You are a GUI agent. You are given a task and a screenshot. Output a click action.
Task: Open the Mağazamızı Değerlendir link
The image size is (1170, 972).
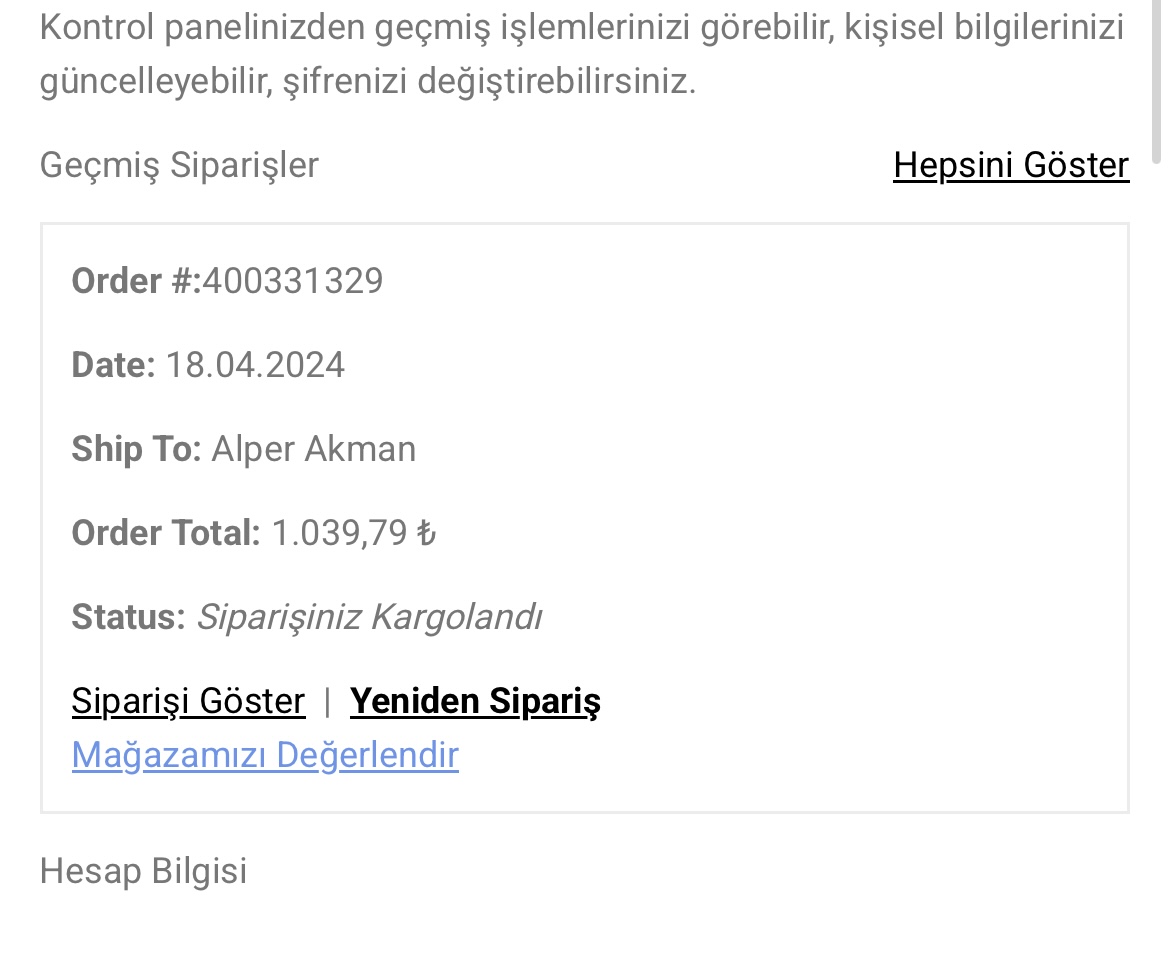pos(265,755)
